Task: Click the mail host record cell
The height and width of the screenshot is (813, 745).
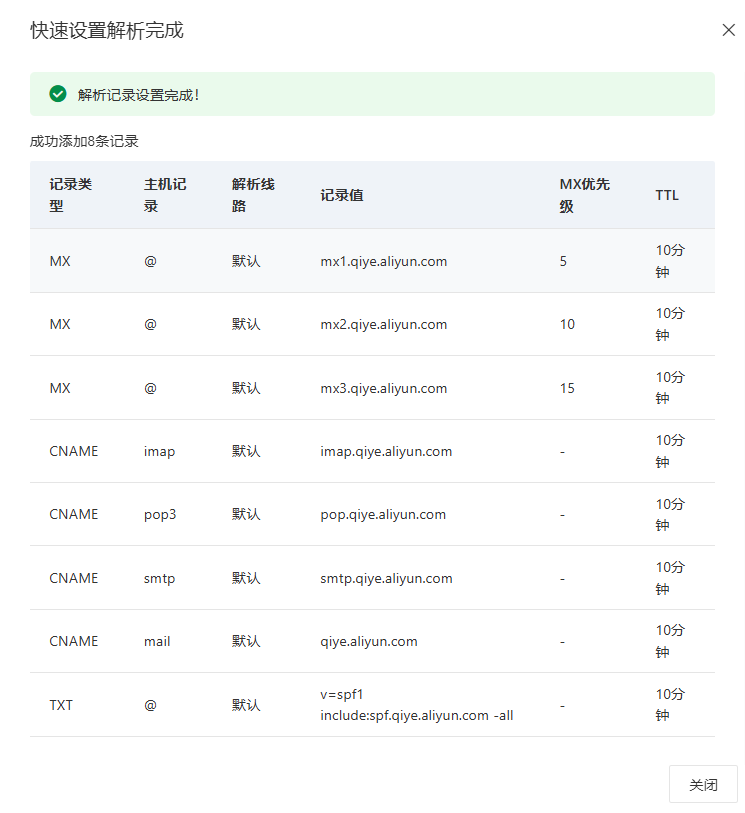Action: pos(157,642)
